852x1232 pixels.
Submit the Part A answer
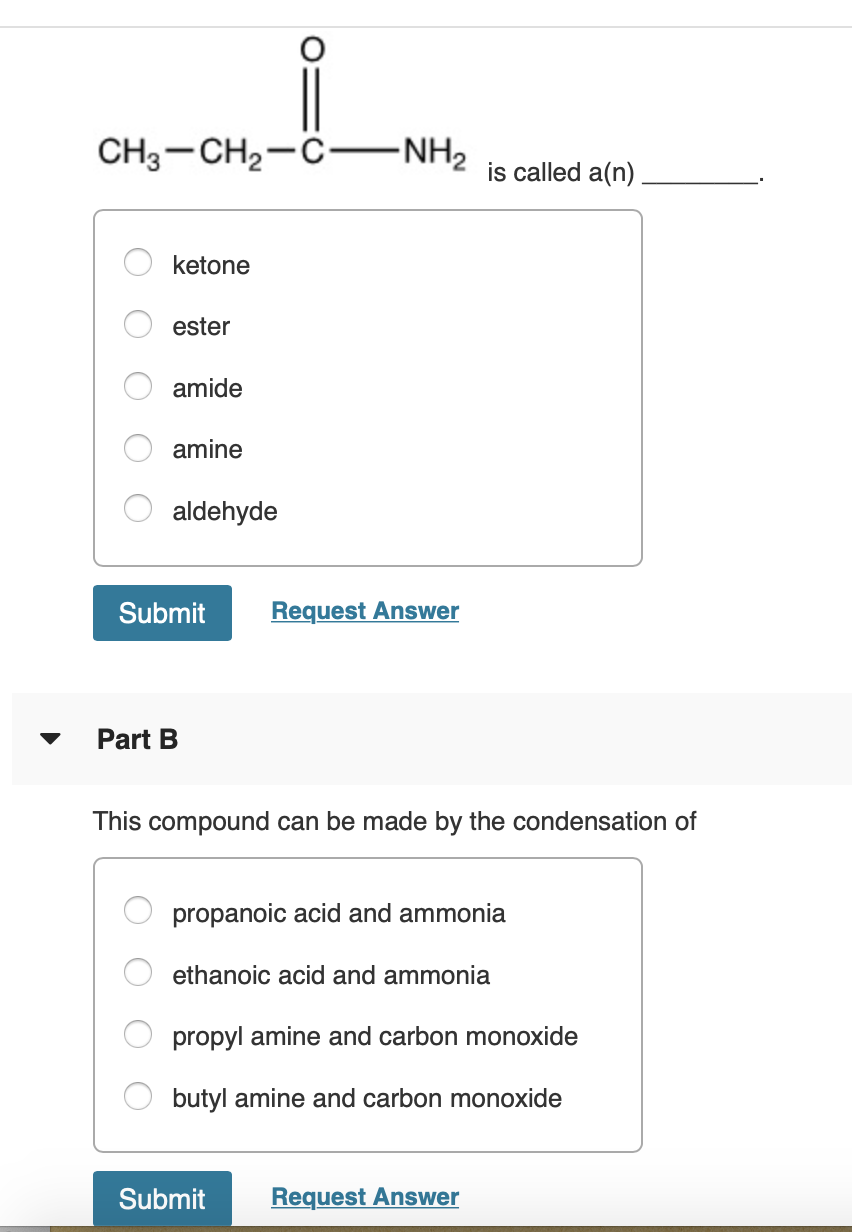click(162, 612)
